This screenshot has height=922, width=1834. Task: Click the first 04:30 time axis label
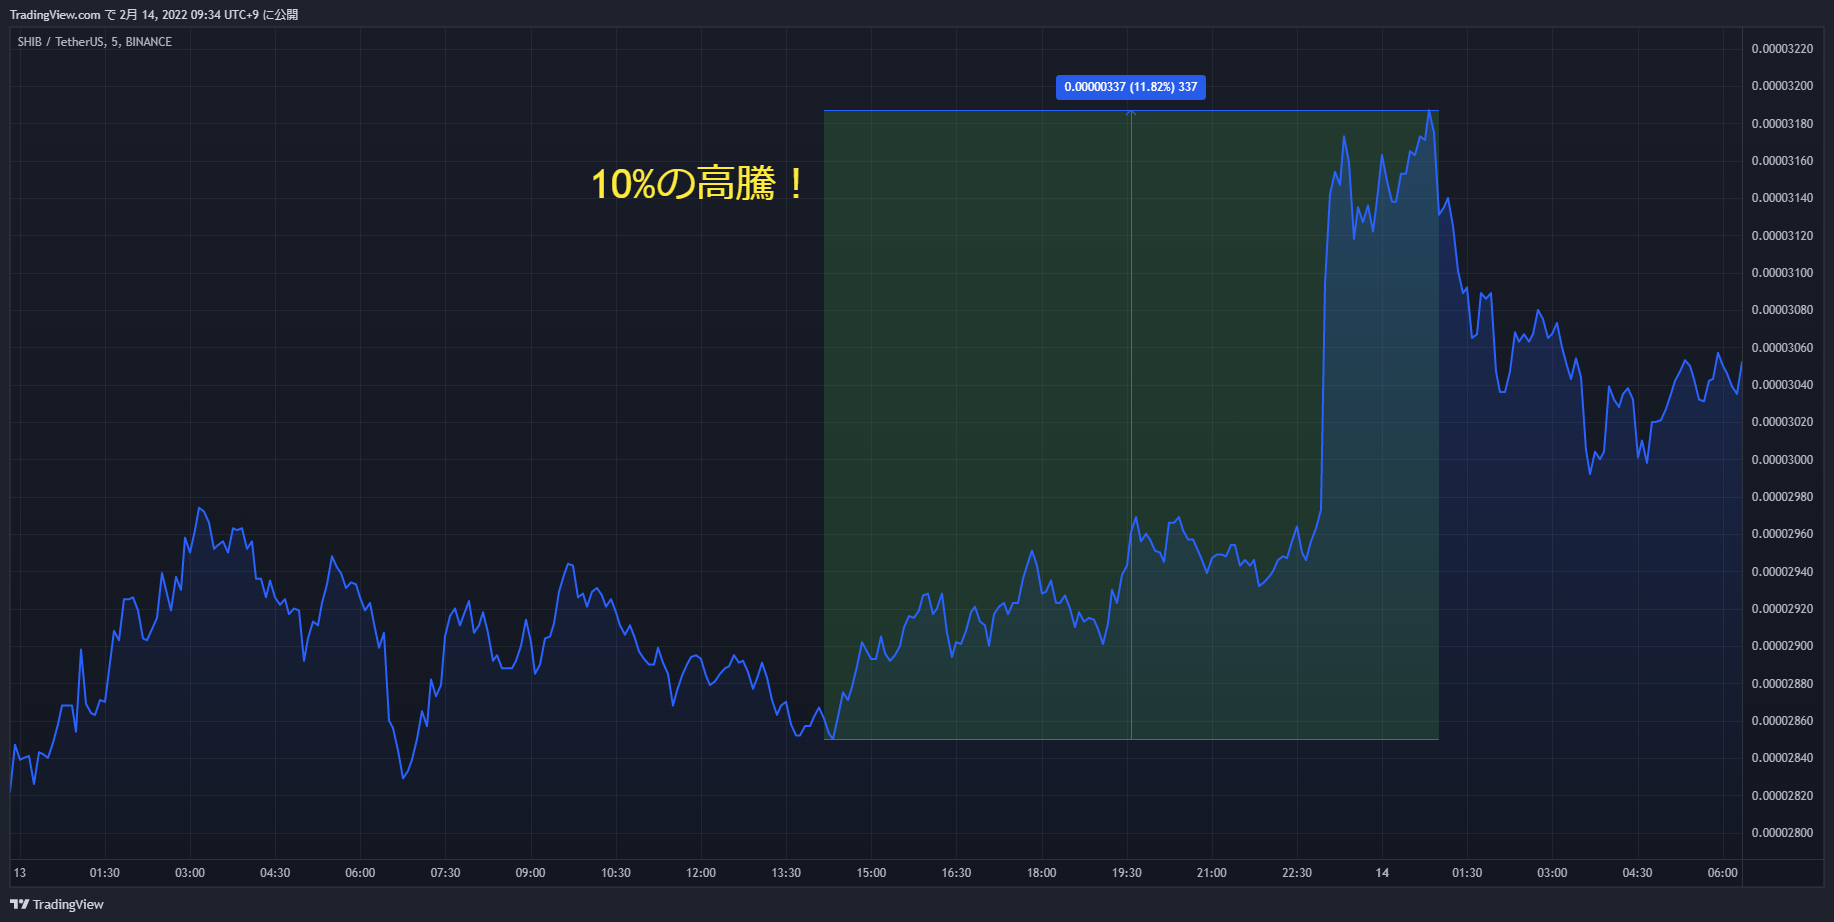coord(275,873)
